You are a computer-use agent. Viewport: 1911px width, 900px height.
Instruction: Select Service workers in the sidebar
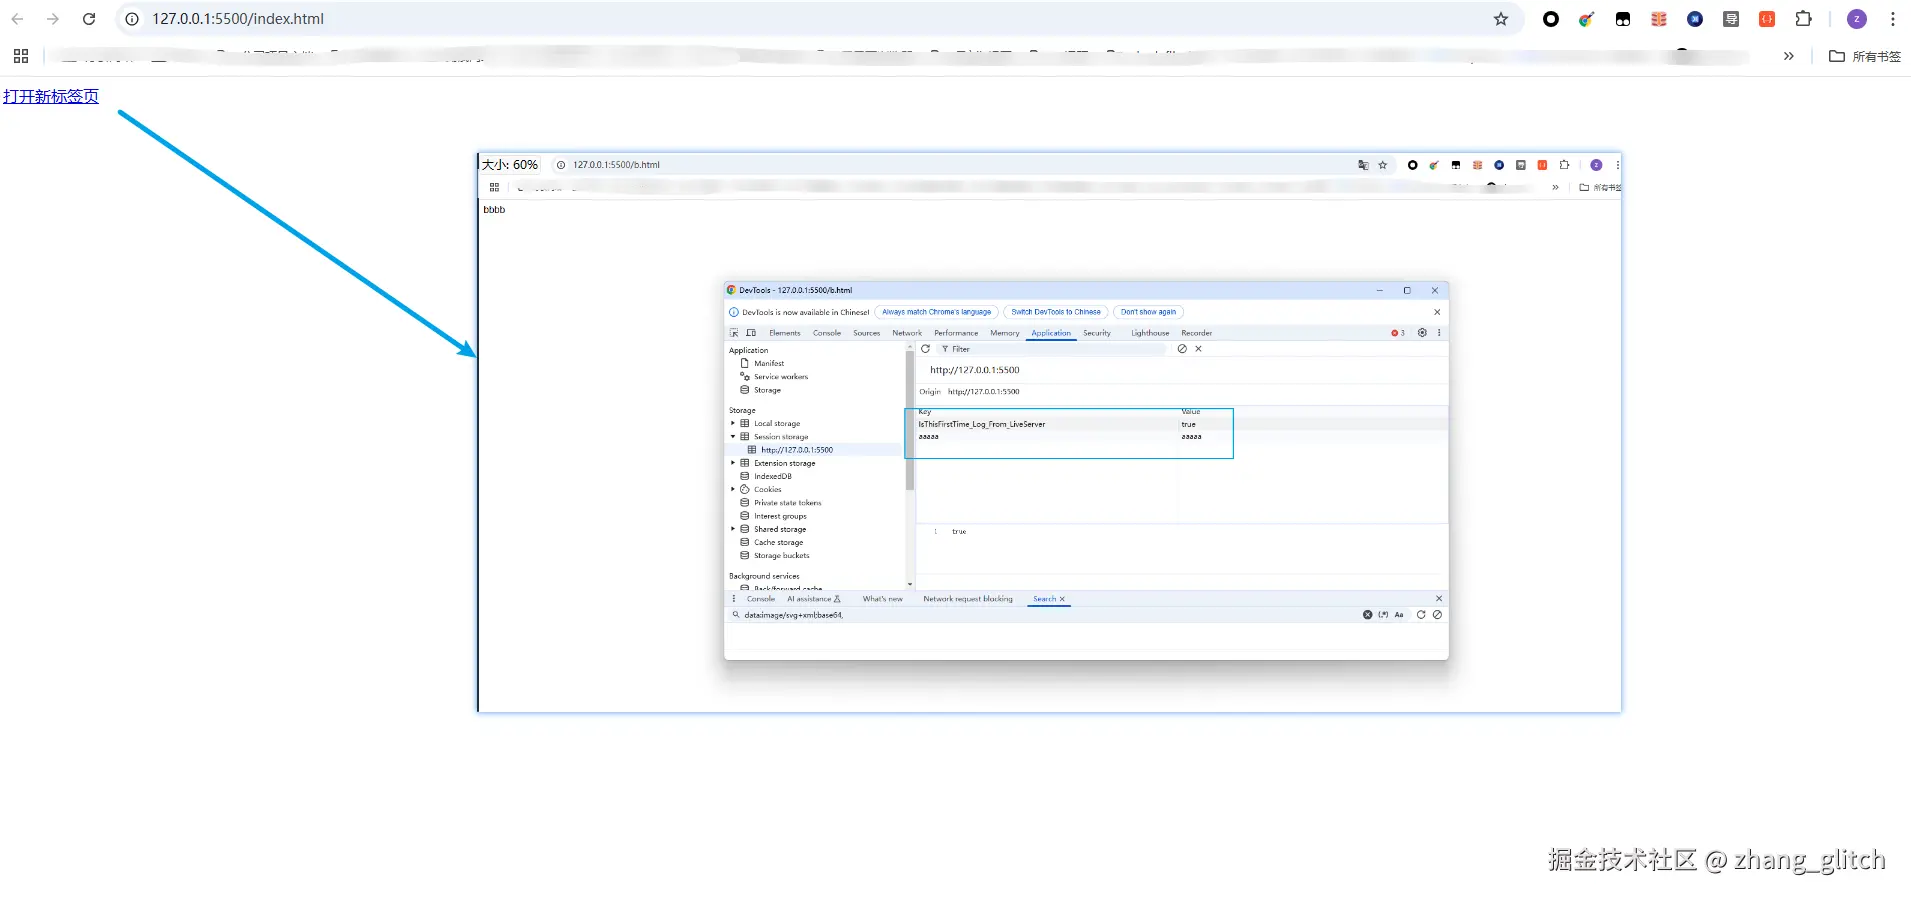(781, 377)
